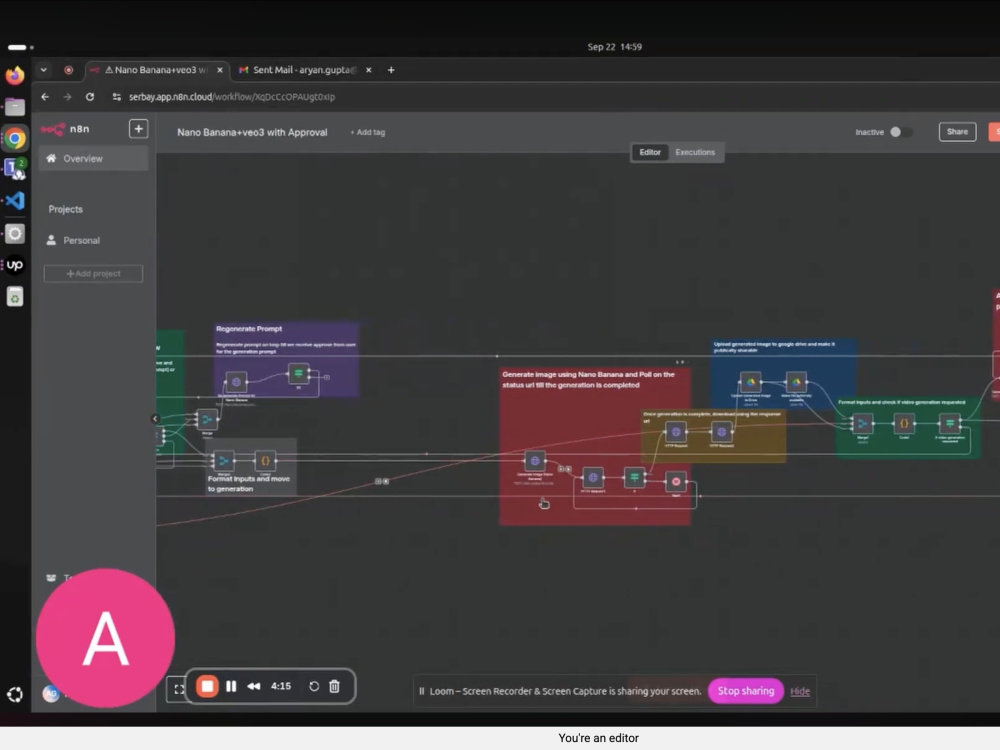Image resolution: width=1000 pixels, height=750 pixels.
Task: Open the Code node in the Format inputs note
Action: tap(265, 460)
